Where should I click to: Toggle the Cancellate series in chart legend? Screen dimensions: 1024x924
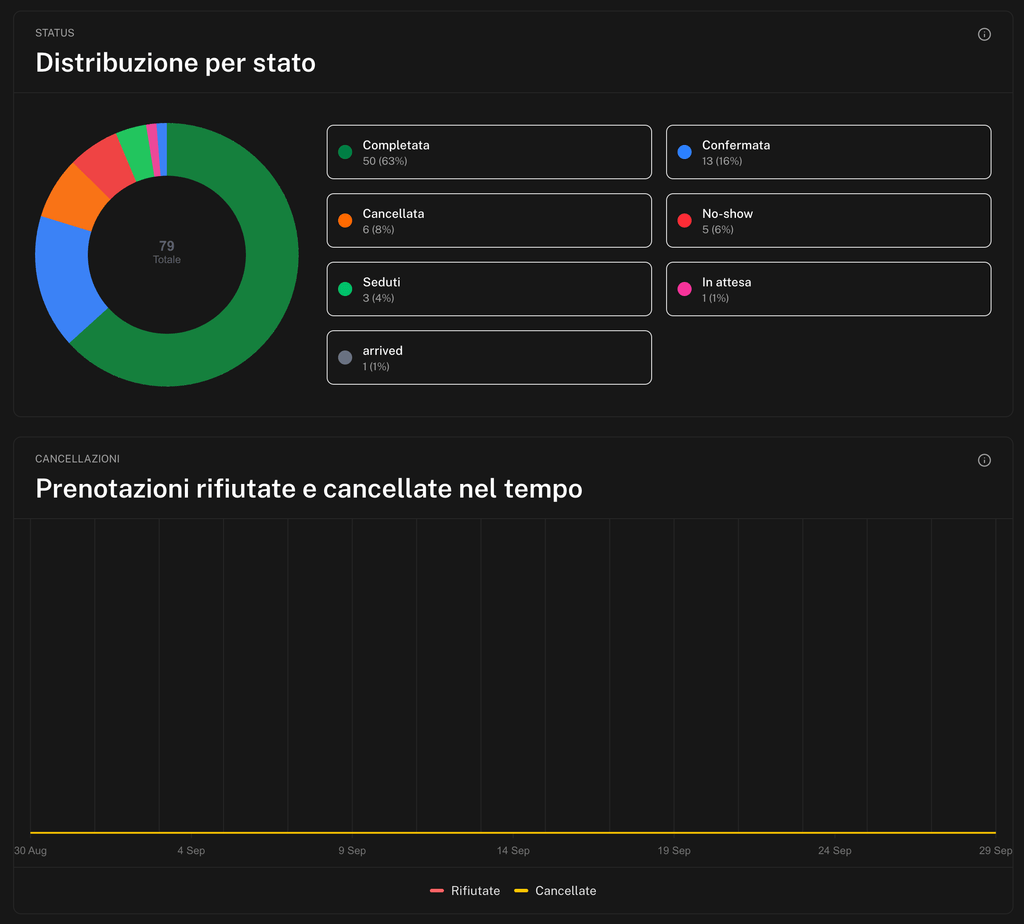point(555,891)
